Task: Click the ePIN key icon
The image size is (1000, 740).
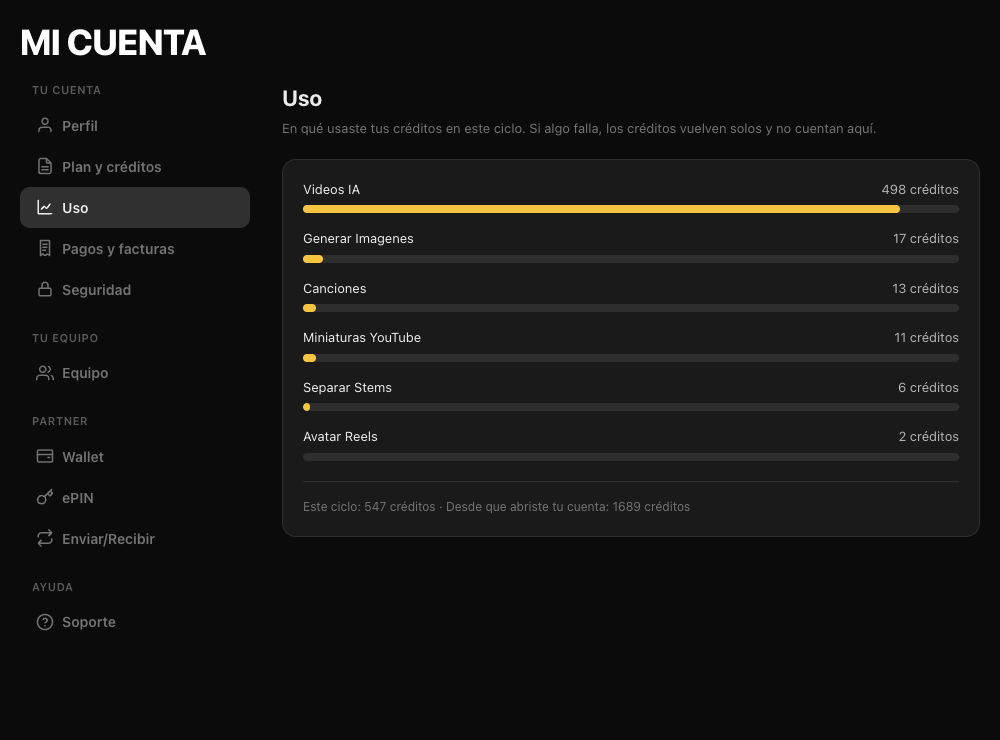Action: pos(45,498)
